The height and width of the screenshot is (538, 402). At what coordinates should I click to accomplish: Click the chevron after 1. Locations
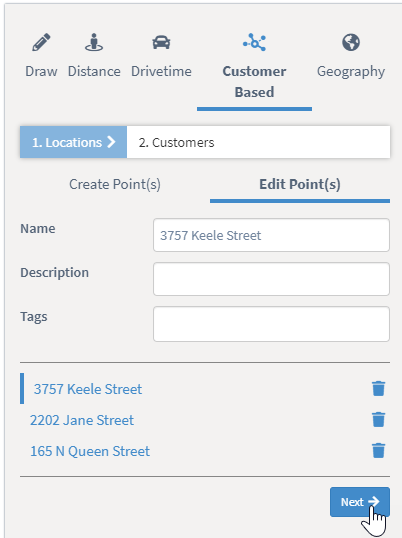click(x=111, y=142)
